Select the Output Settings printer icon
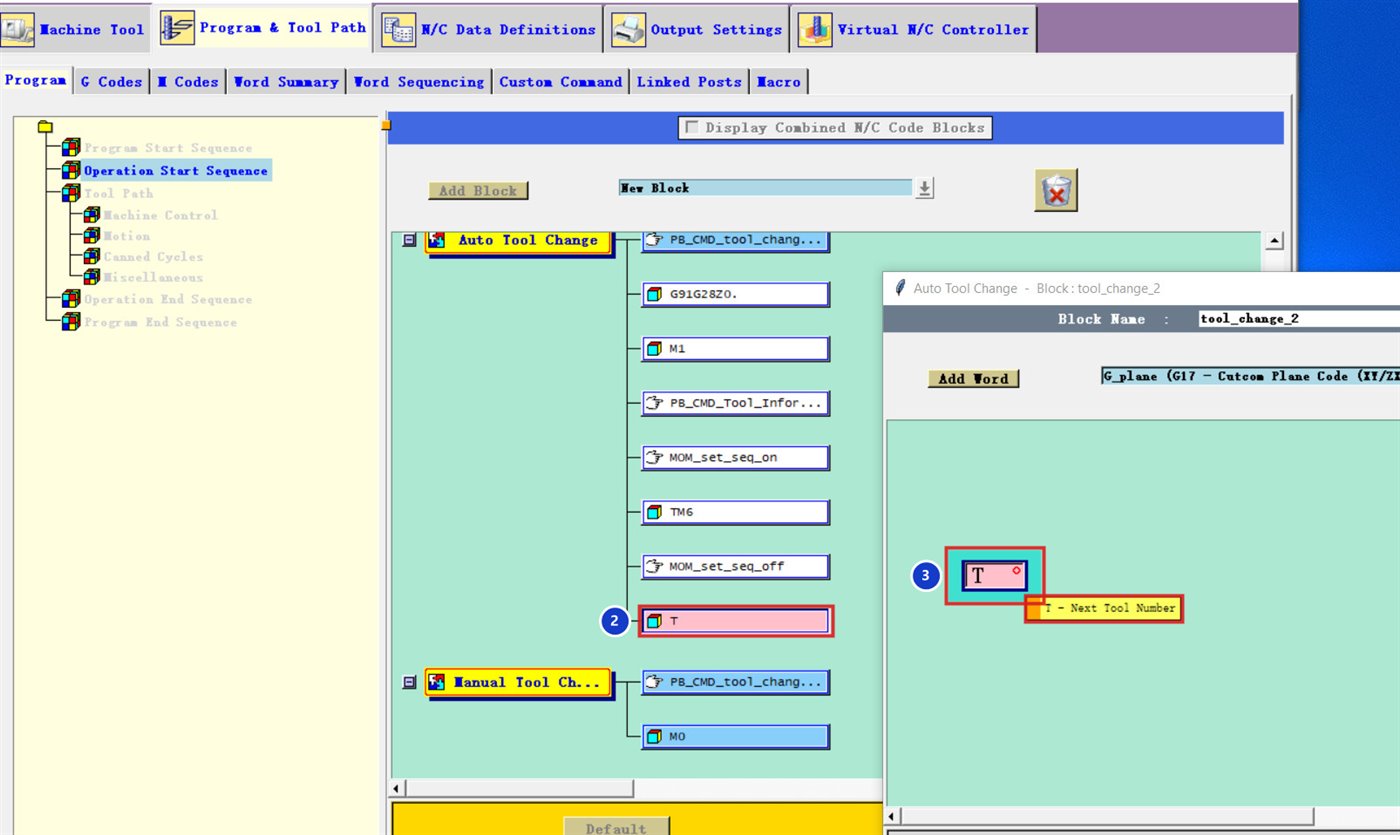The width and height of the screenshot is (1400, 835). click(x=628, y=30)
